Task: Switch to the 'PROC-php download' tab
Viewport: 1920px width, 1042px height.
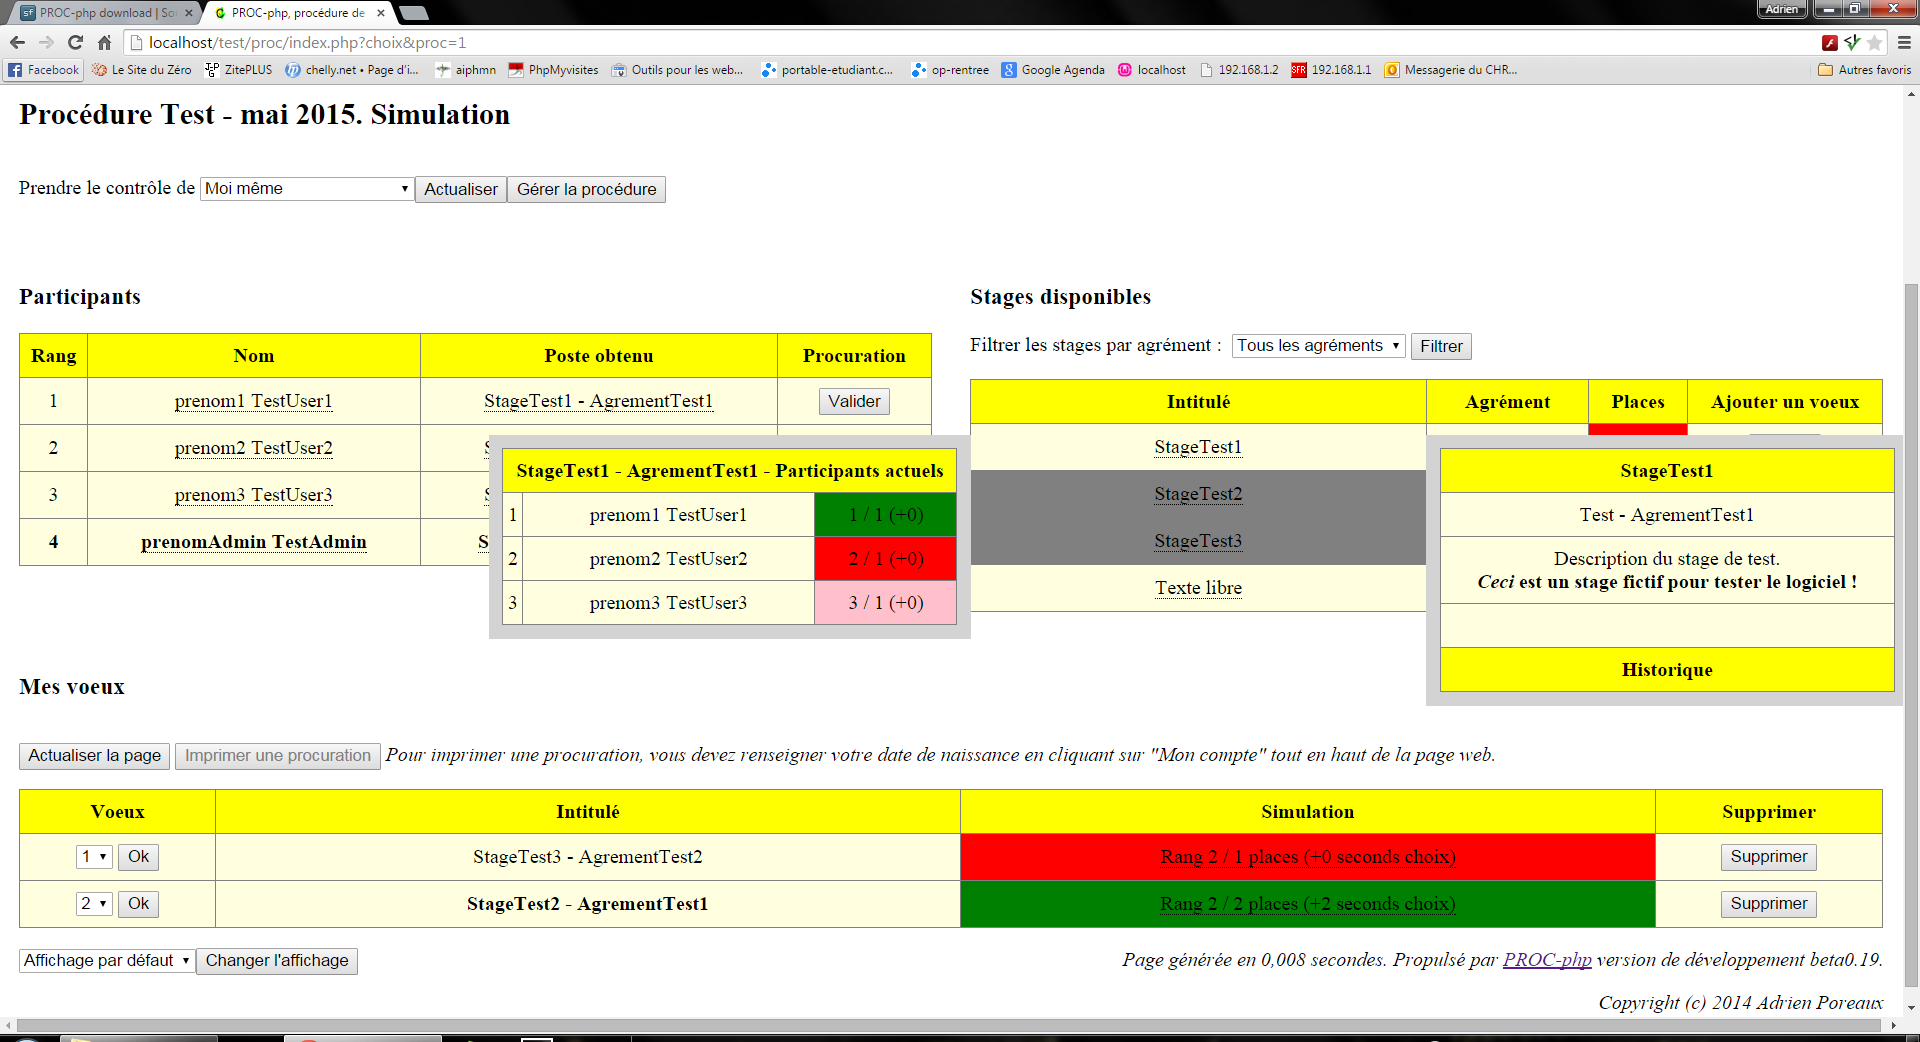Action: click(x=97, y=13)
